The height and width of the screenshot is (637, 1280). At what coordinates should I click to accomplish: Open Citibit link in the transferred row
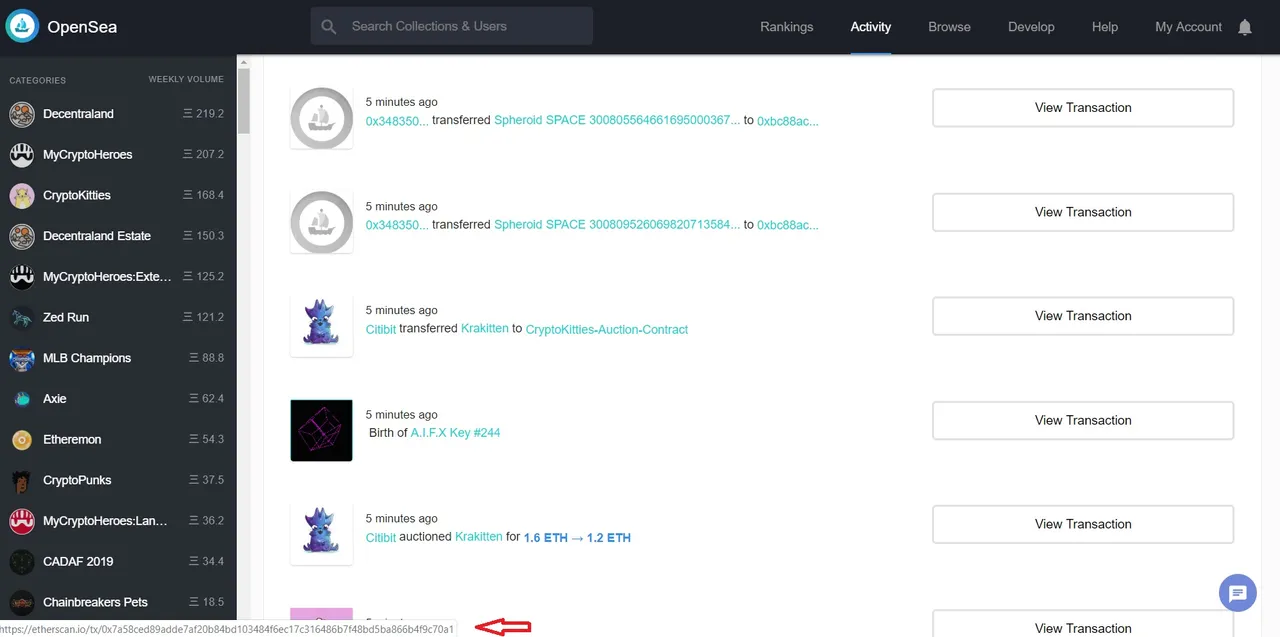[x=381, y=329]
